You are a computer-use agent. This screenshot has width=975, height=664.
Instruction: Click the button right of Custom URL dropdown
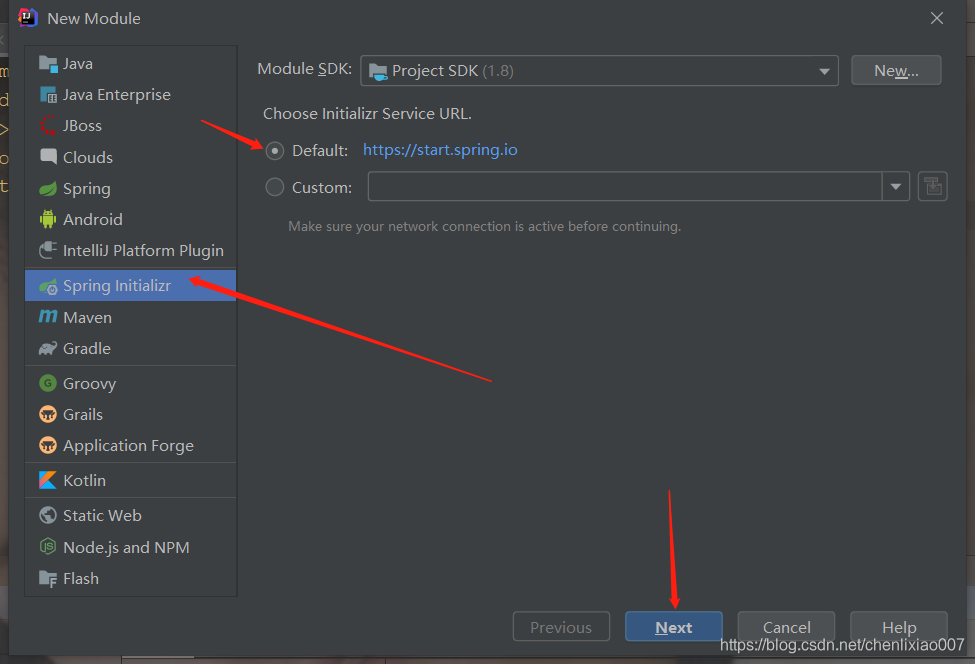click(933, 187)
